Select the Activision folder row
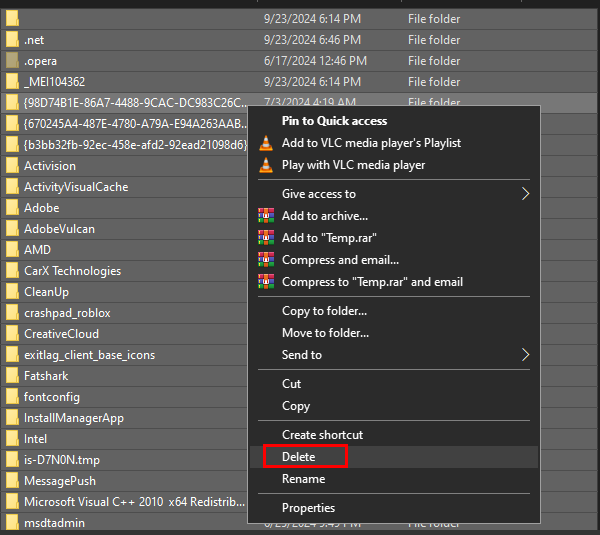The width and height of the screenshot is (600, 535). 50,166
